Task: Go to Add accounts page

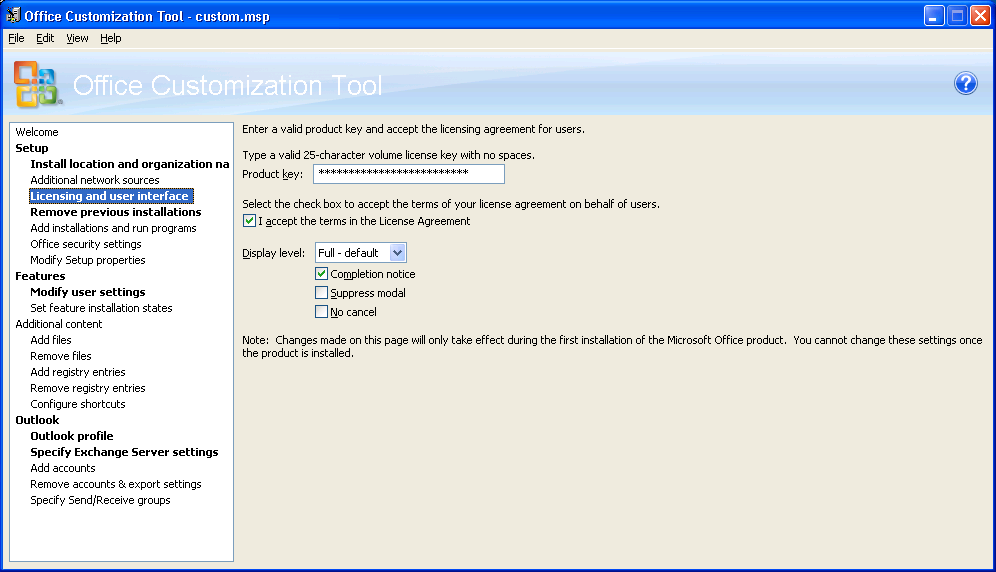Action: tap(63, 468)
